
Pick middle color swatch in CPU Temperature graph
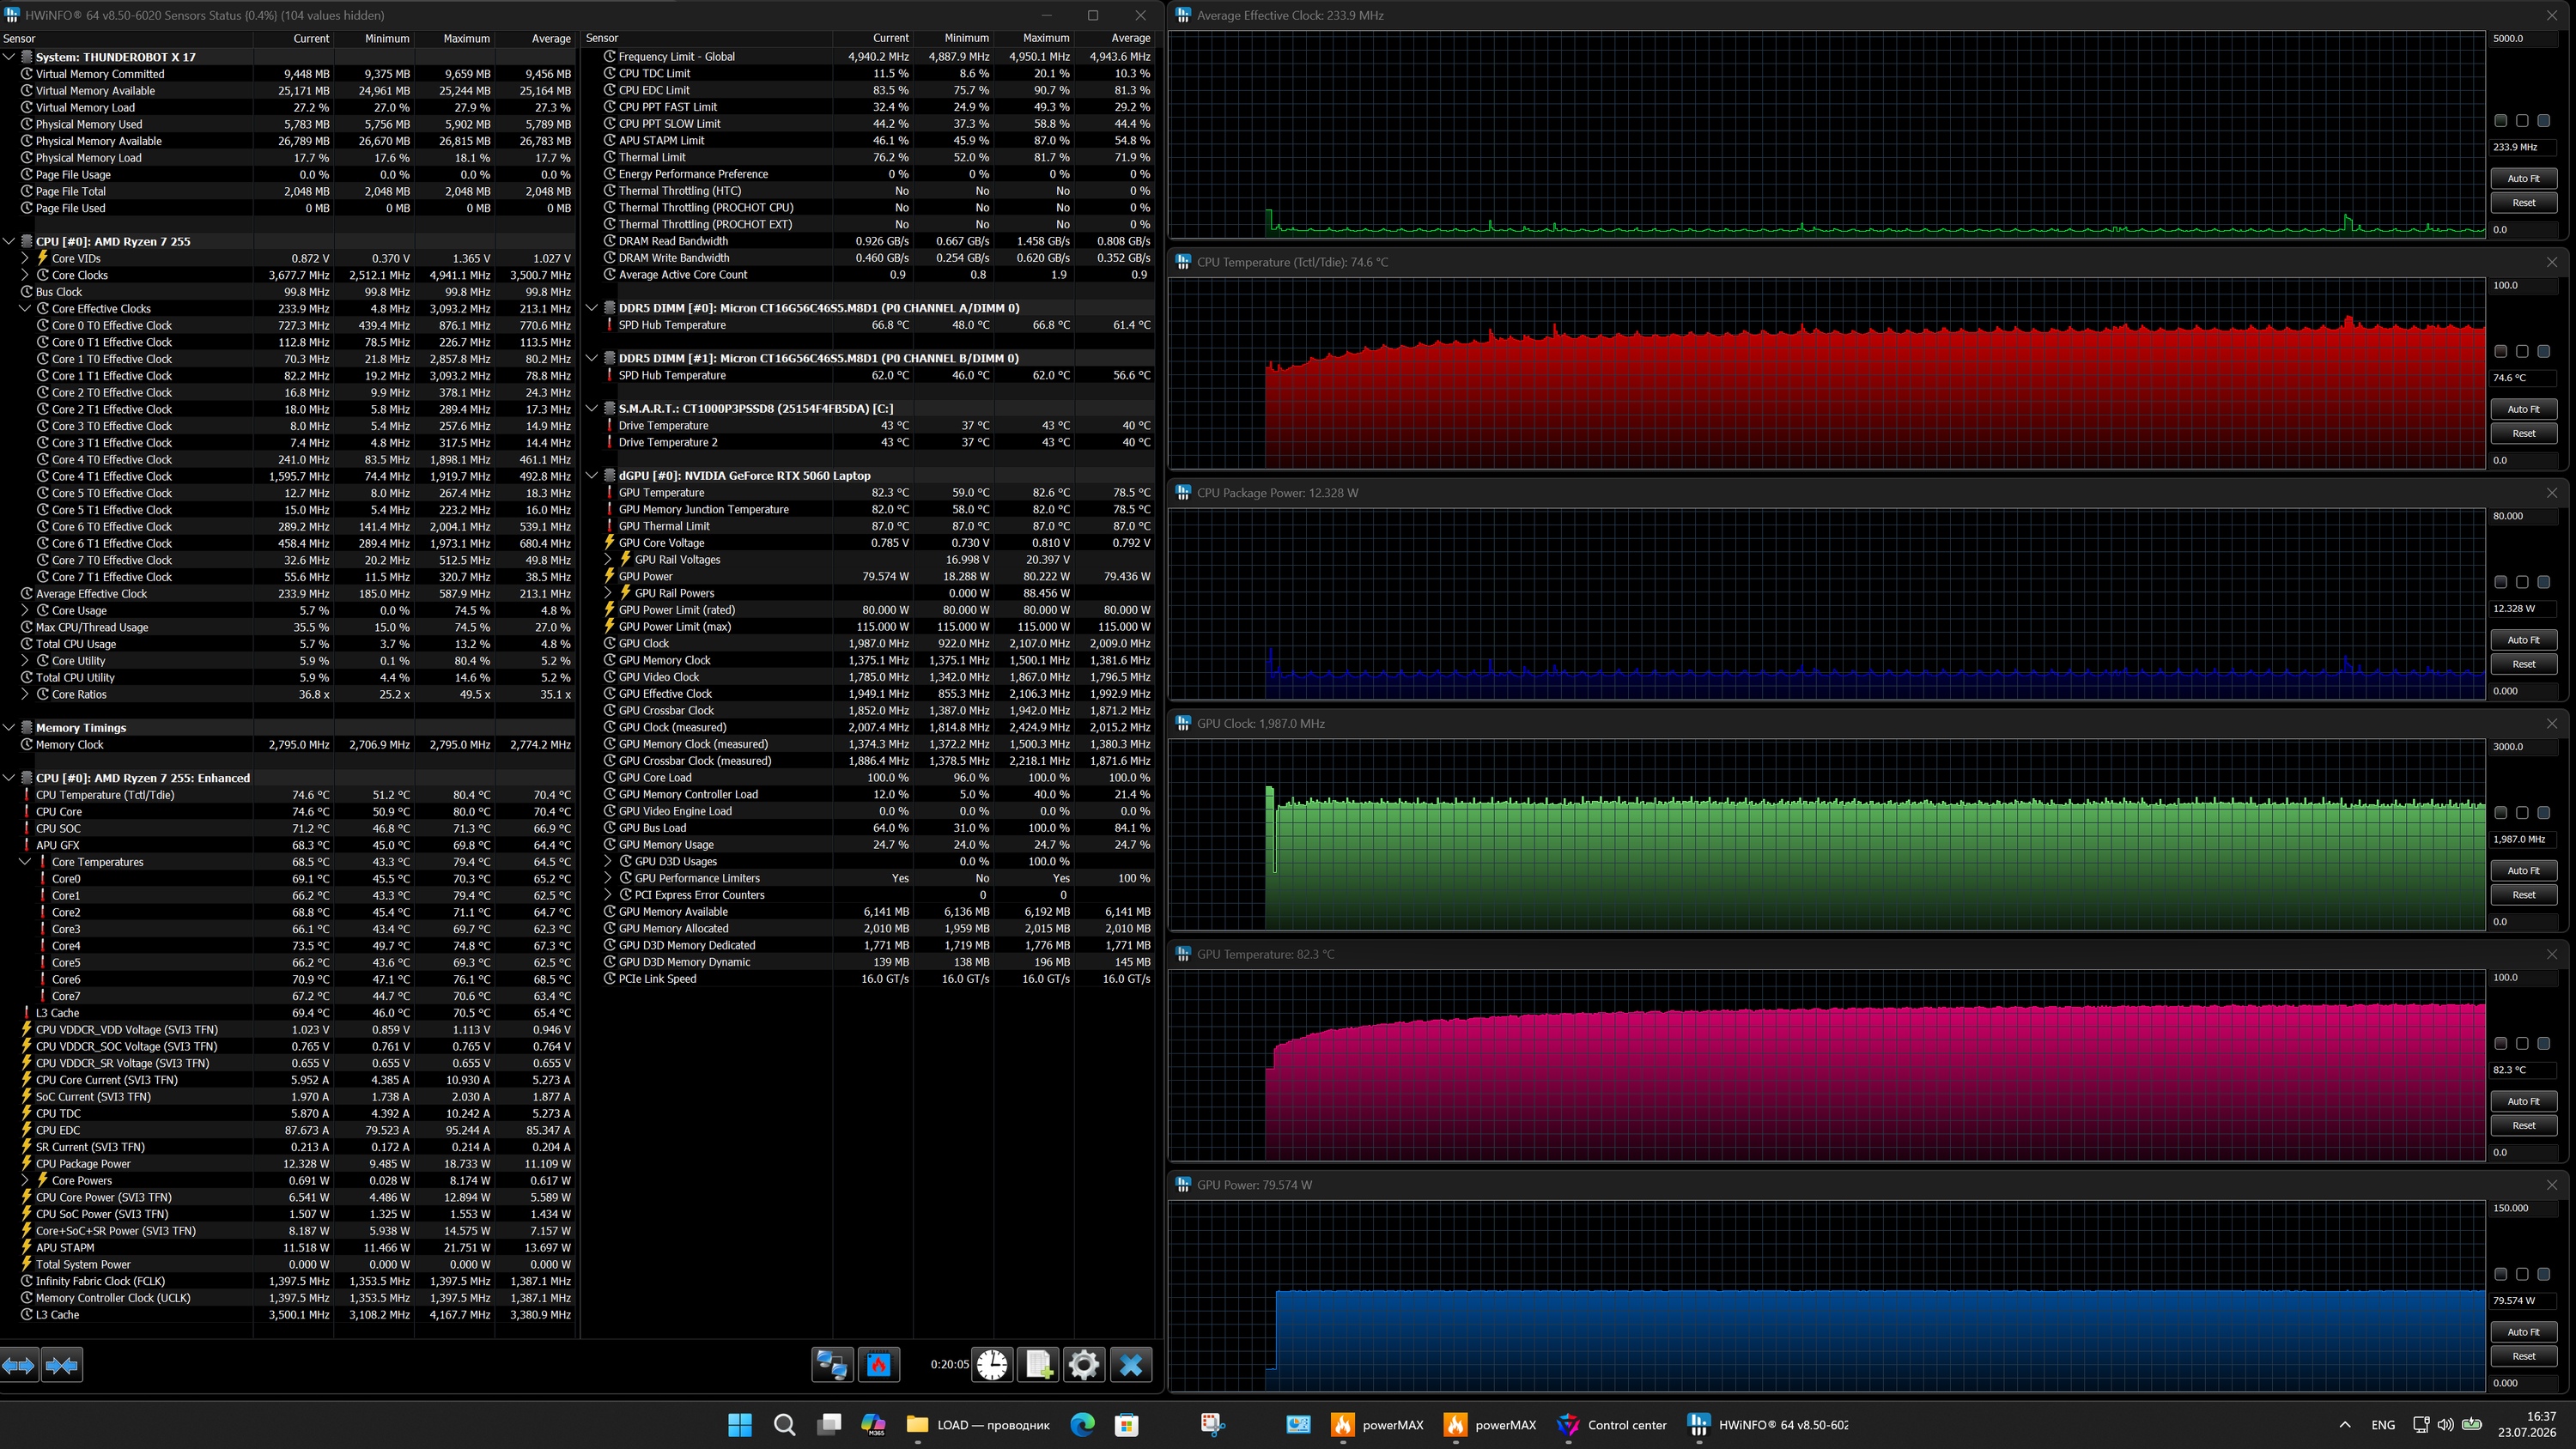point(2522,352)
